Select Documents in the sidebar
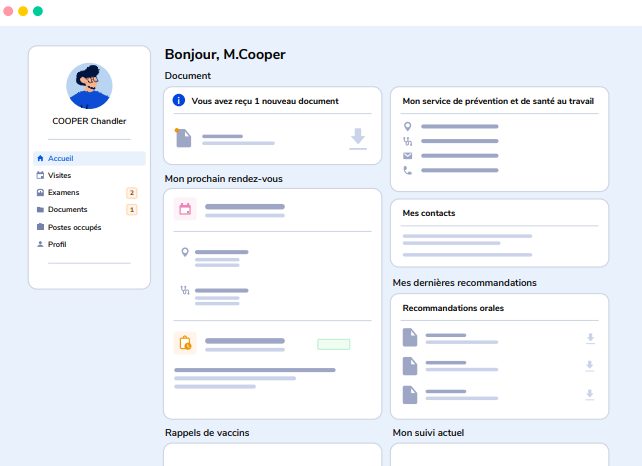642x466 pixels. pos(67,209)
